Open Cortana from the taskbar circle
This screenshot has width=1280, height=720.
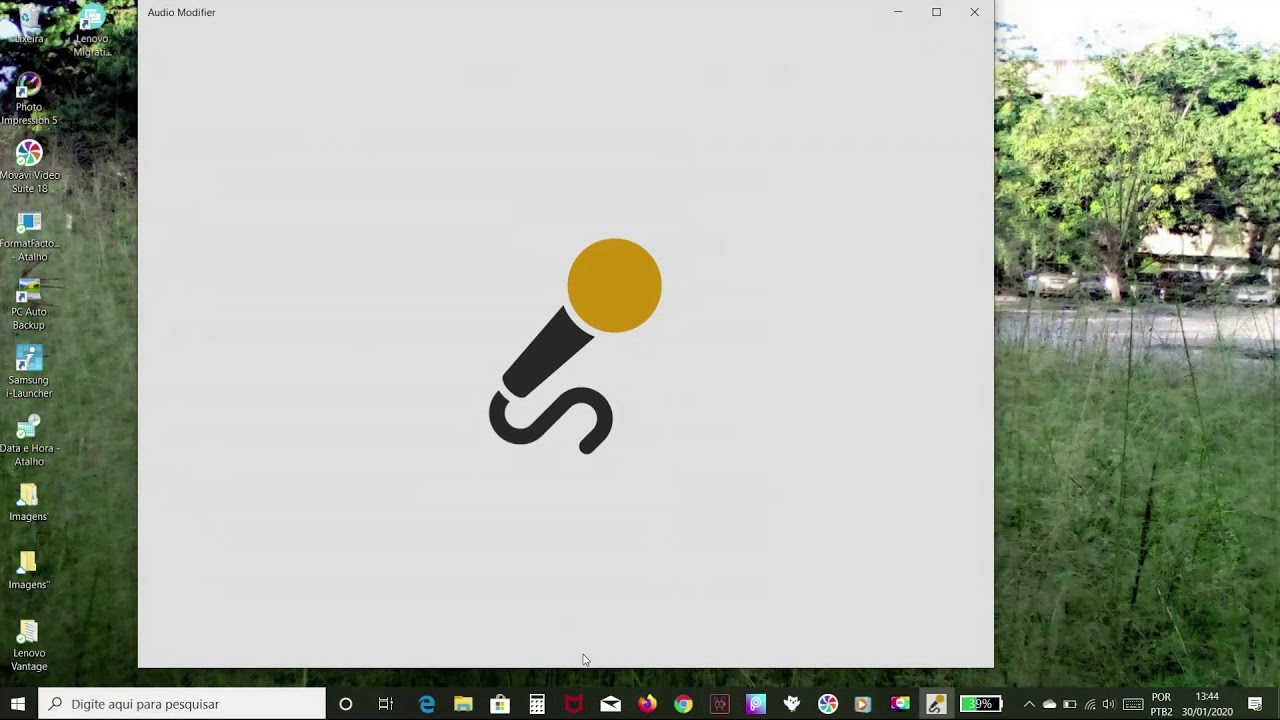(346, 704)
